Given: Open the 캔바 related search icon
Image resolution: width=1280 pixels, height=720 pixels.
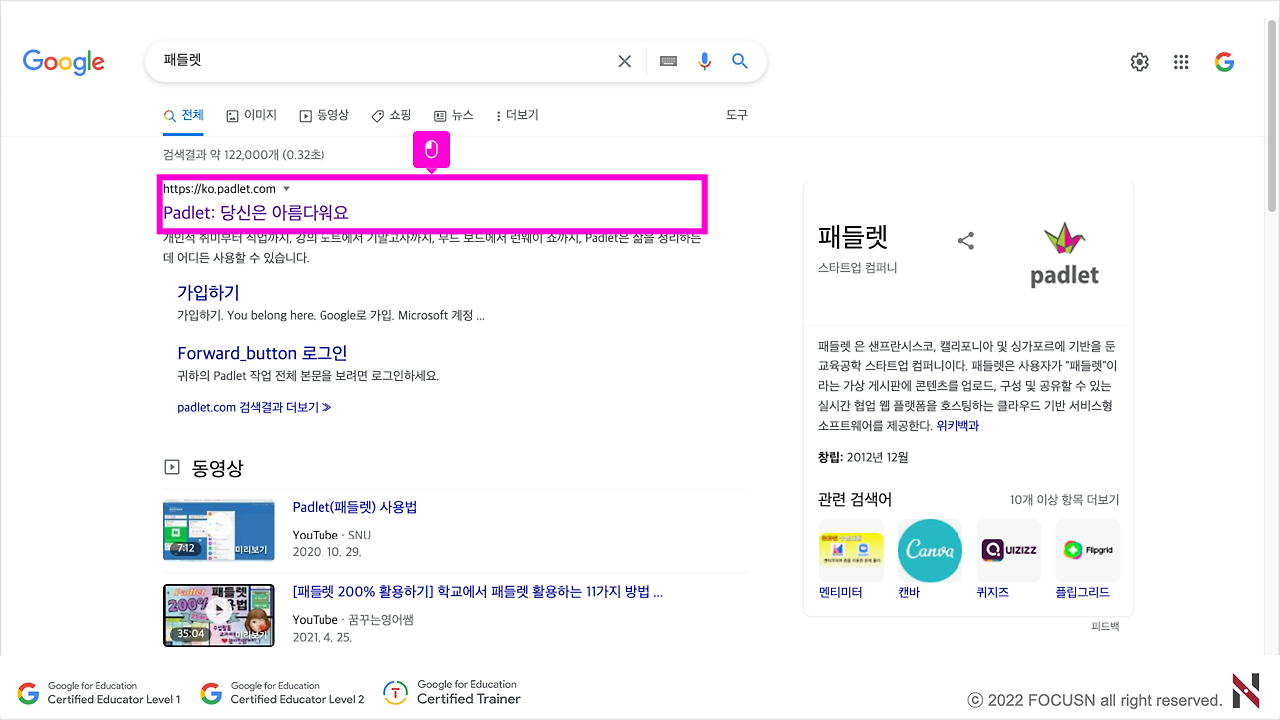Looking at the screenshot, I should pyautogui.click(x=928, y=549).
